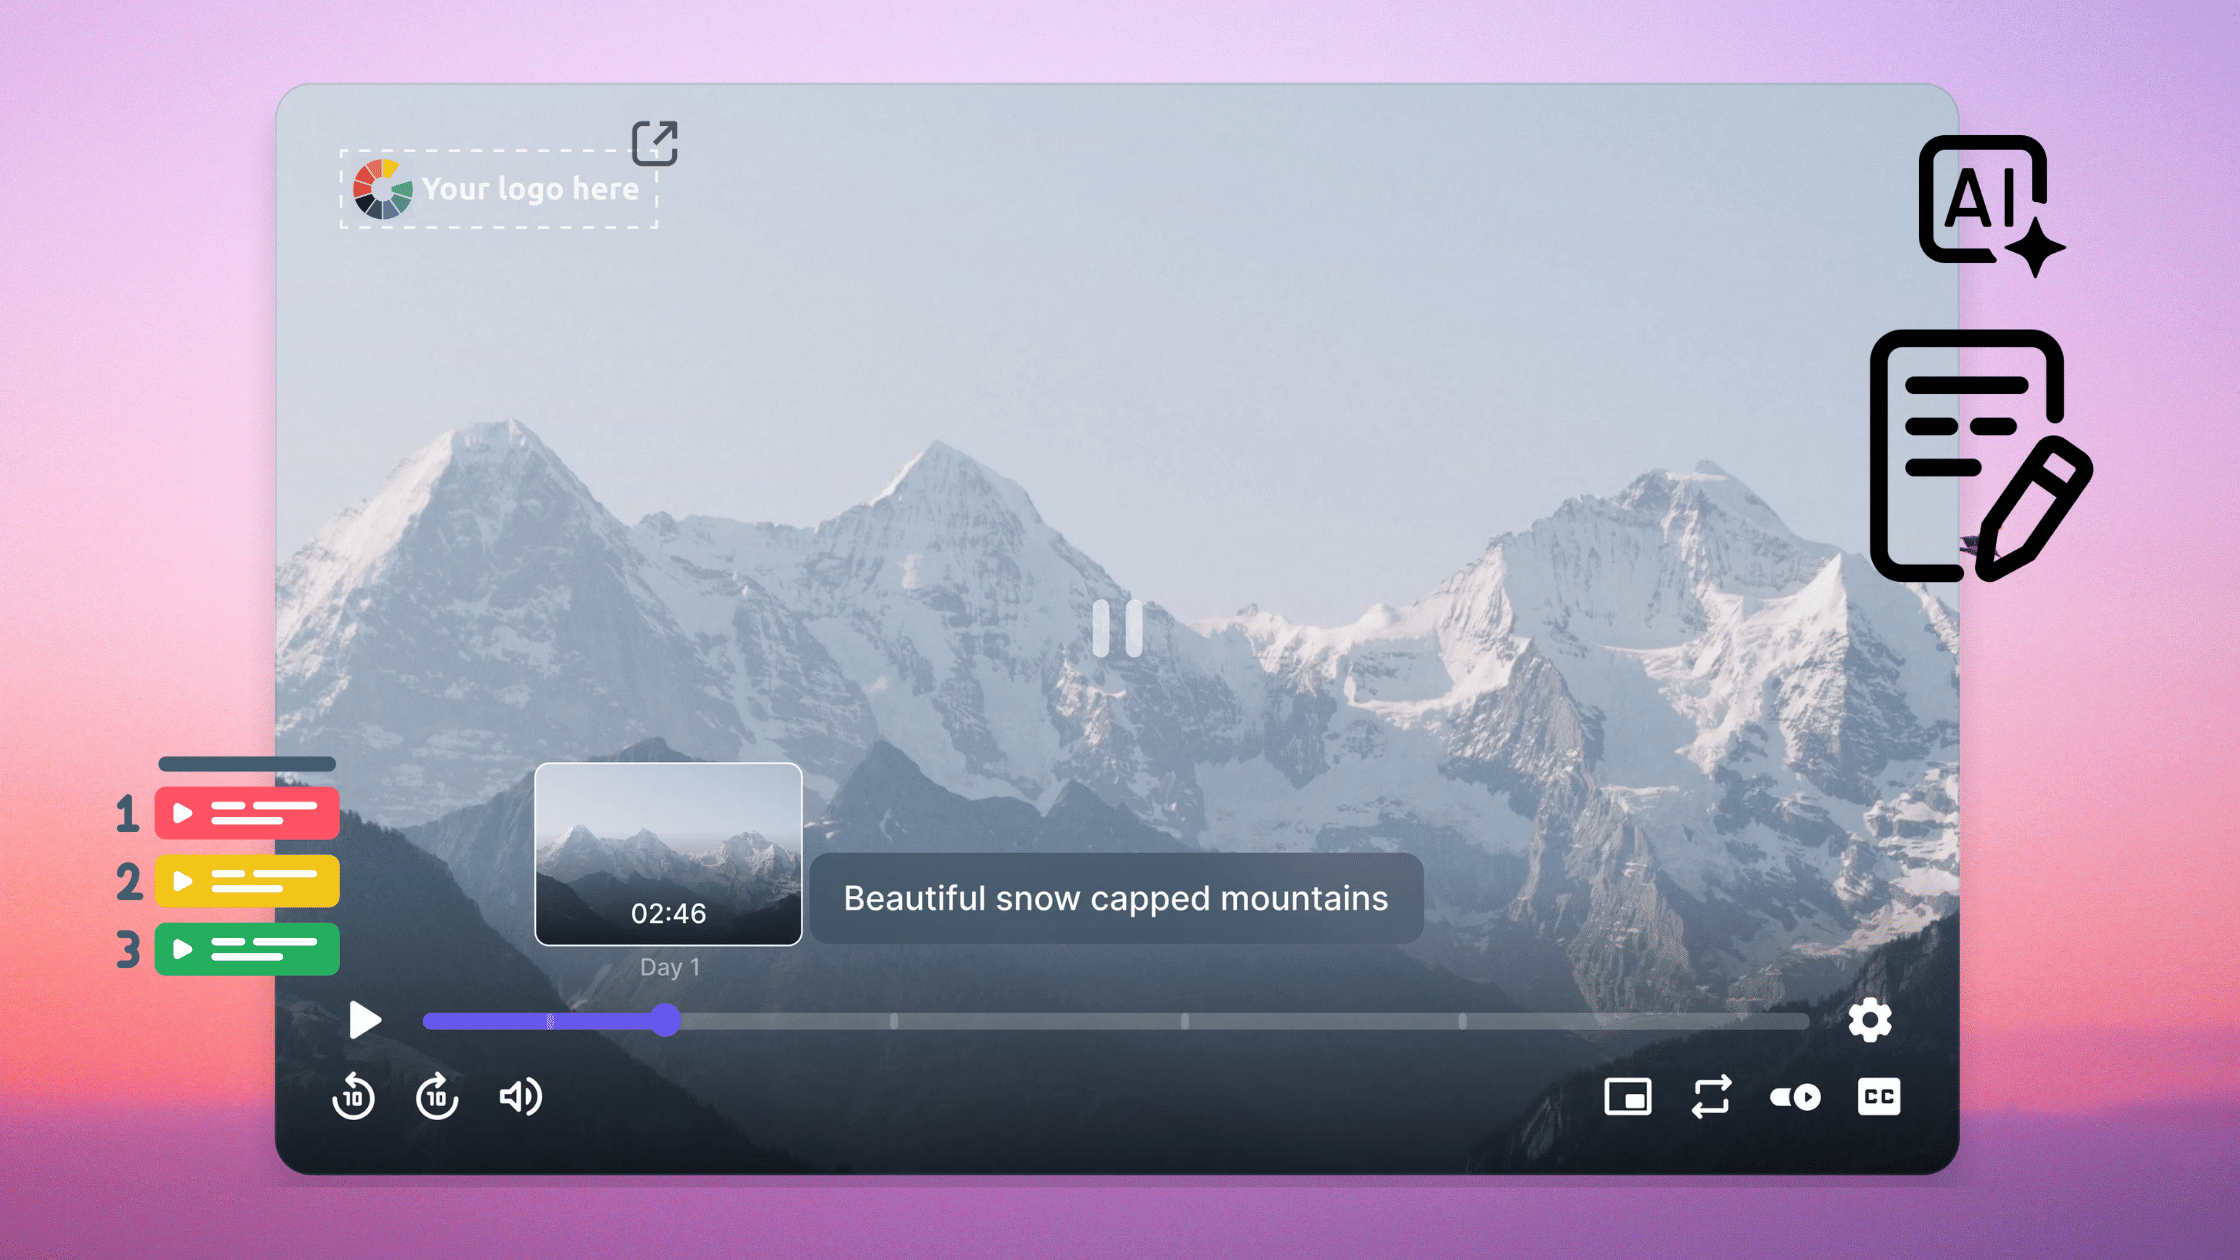Viewport: 2240px width, 1260px height.
Task: Enable picture-in-picture mode
Action: click(1627, 1097)
